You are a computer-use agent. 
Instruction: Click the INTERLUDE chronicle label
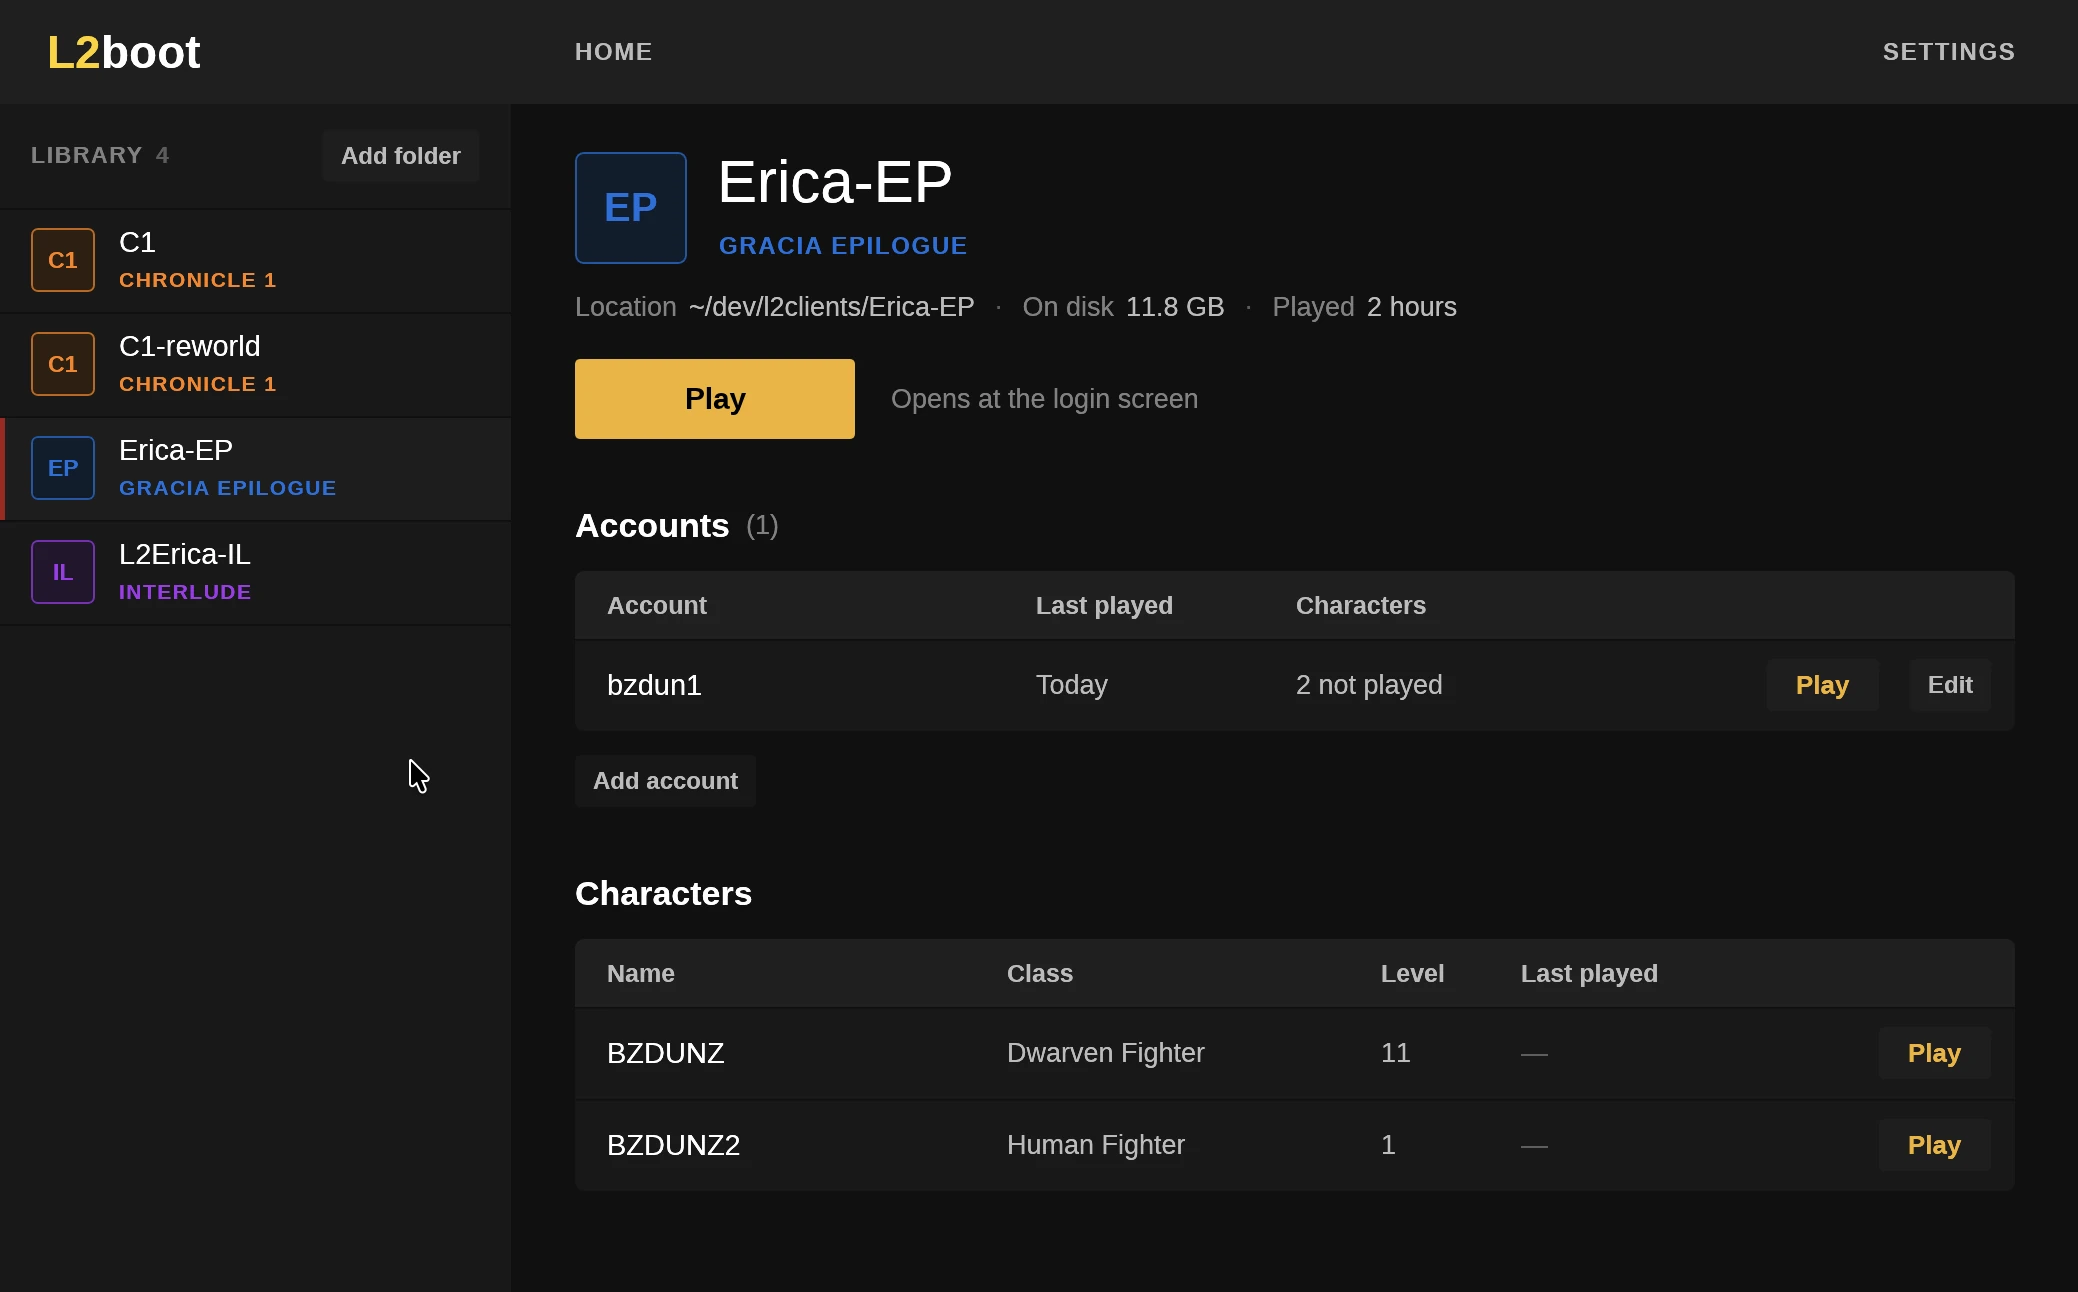(x=185, y=592)
